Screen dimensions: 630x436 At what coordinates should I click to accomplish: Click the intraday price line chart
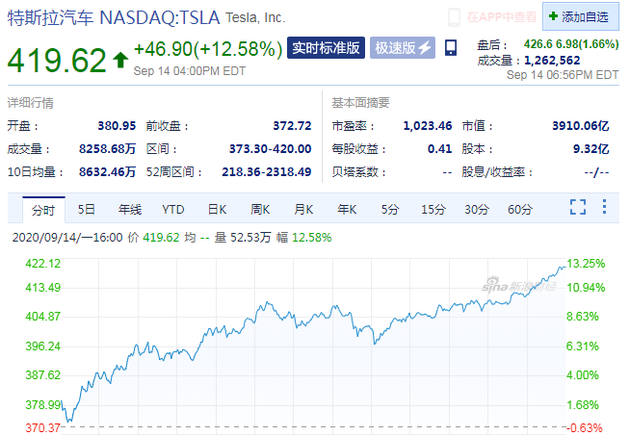[x=313, y=344]
